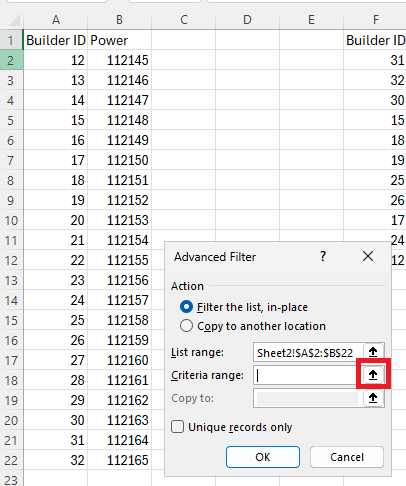Click the Copy to range selector icon
Viewport: 406px width, 486px height.
tap(373, 398)
